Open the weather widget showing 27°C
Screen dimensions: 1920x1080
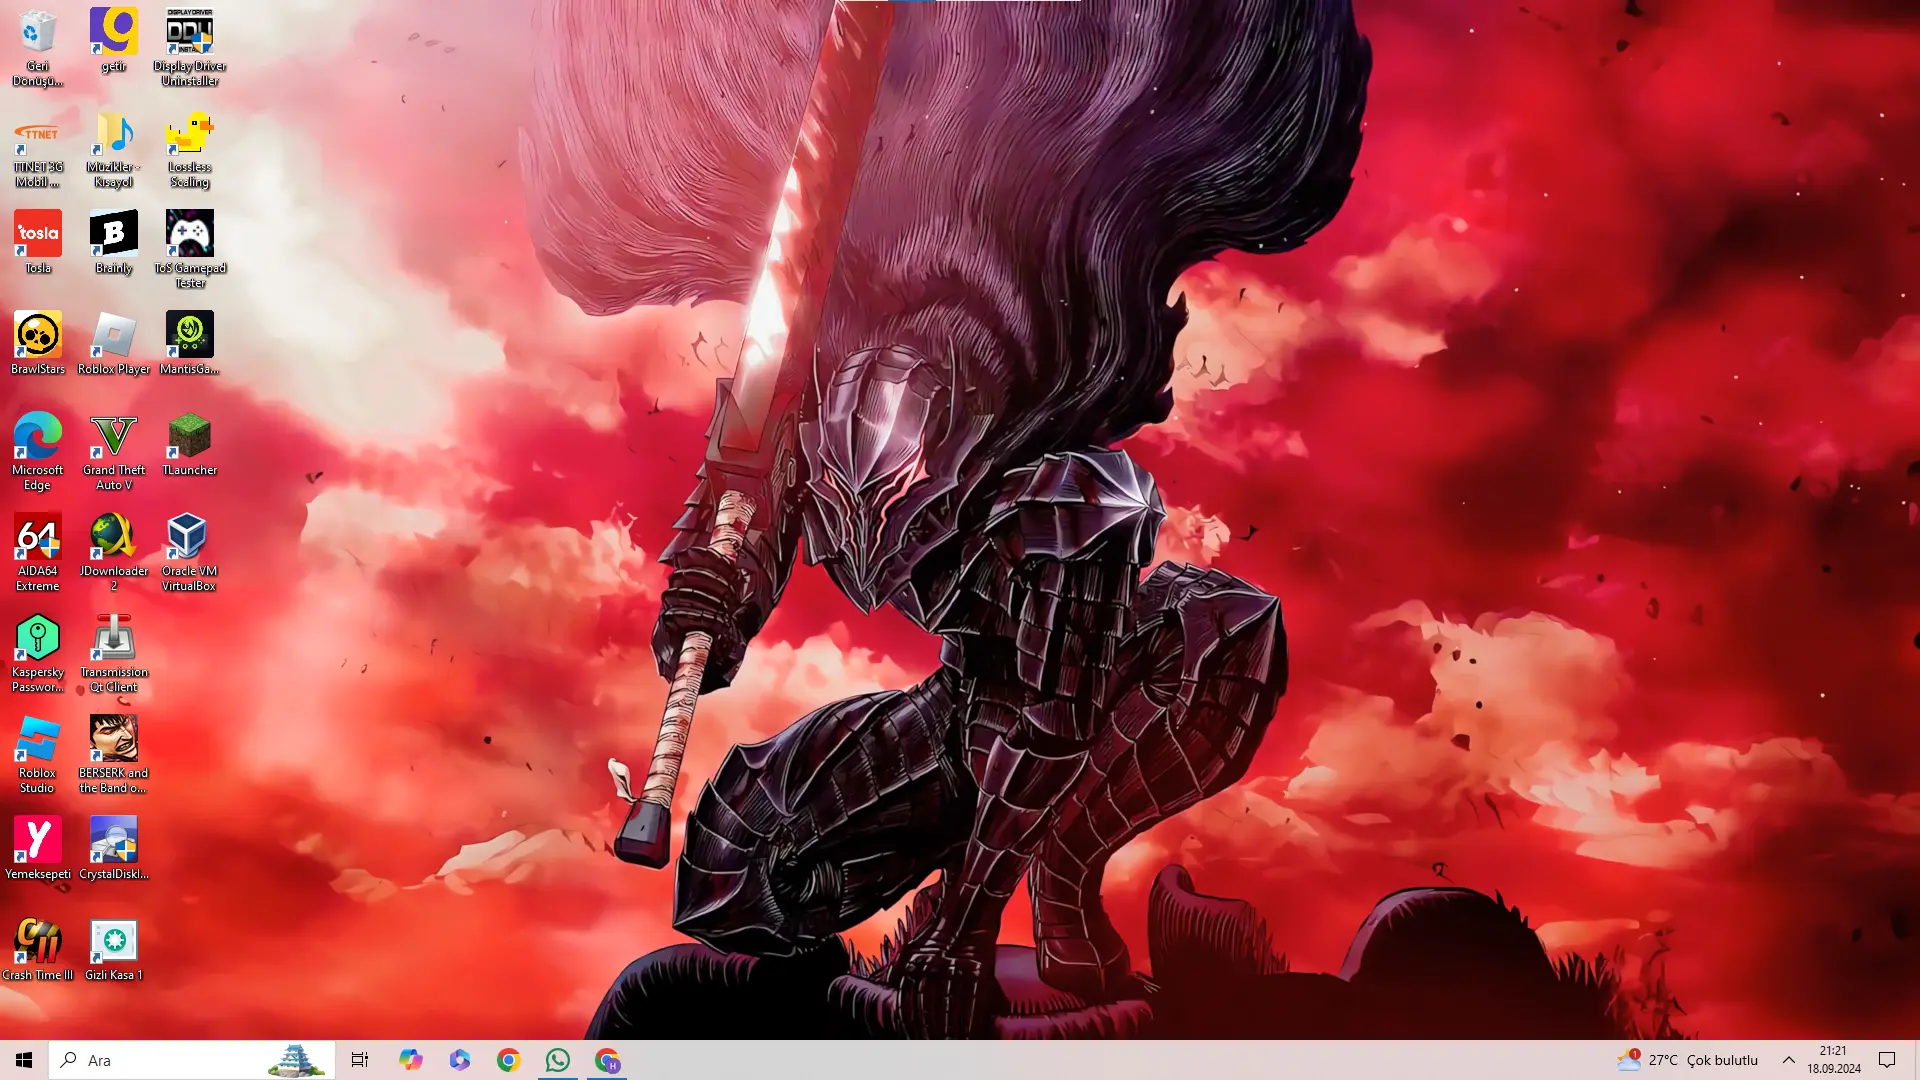coord(1688,1060)
